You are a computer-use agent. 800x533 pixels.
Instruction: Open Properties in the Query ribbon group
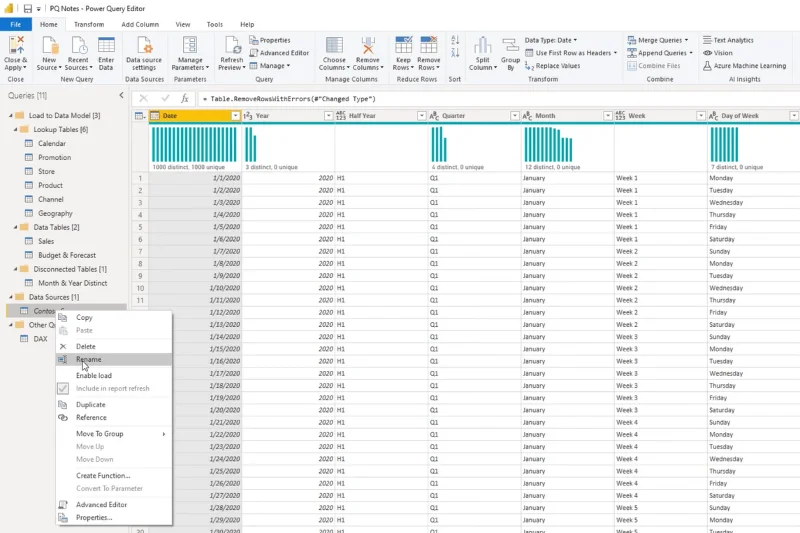click(x=270, y=40)
